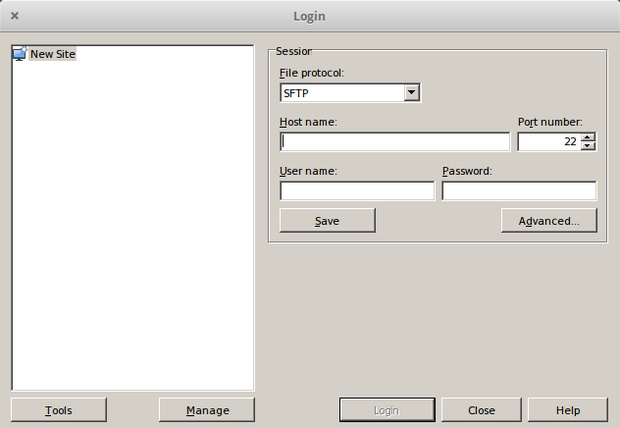The height and width of the screenshot is (428, 620).
Task: Focus the Password input field
Action: 519,191
